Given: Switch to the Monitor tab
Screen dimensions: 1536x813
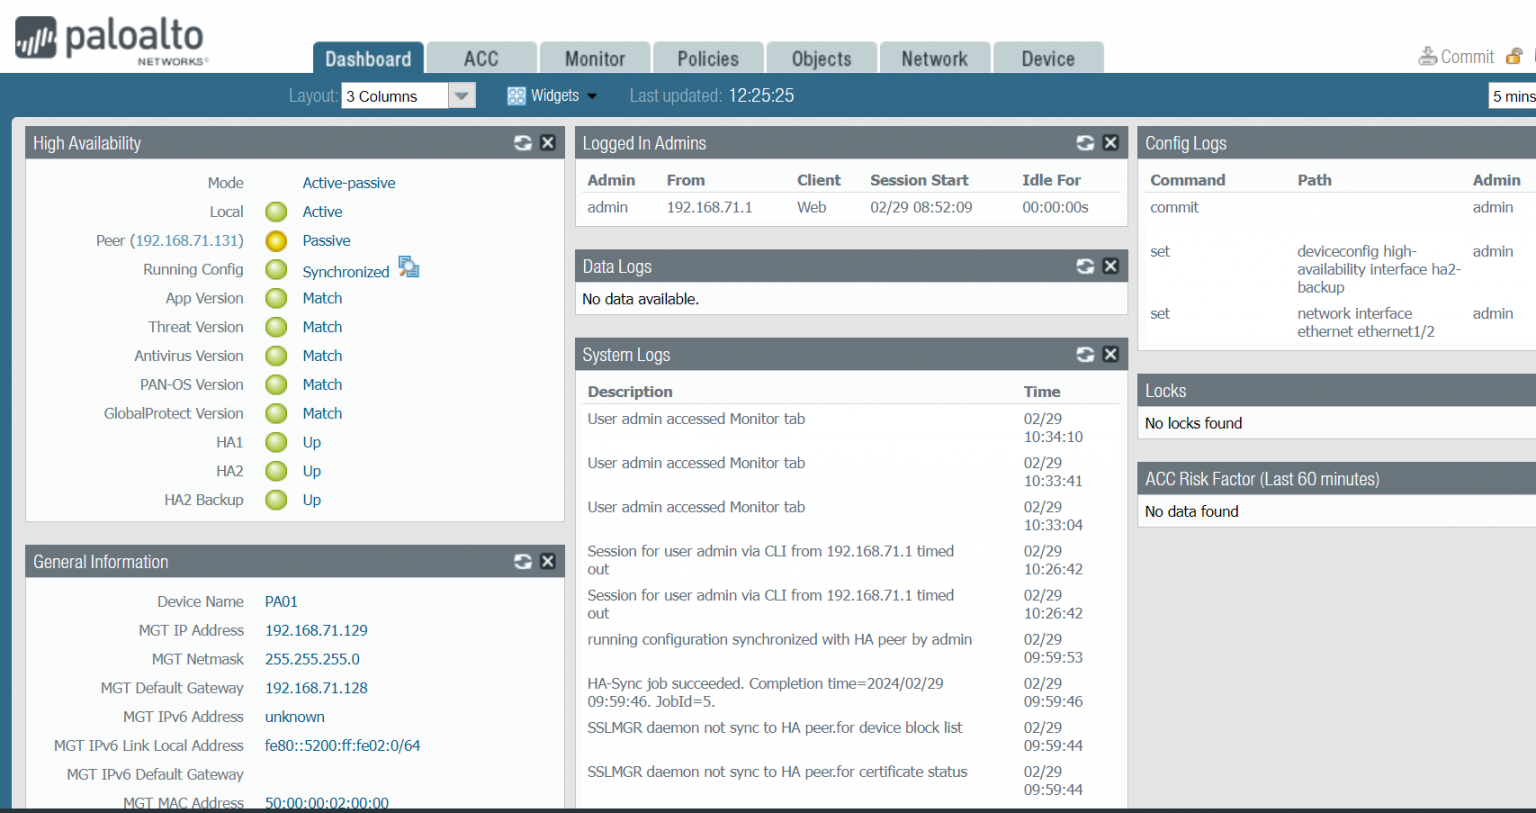Looking at the screenshot, I should 594,57.
